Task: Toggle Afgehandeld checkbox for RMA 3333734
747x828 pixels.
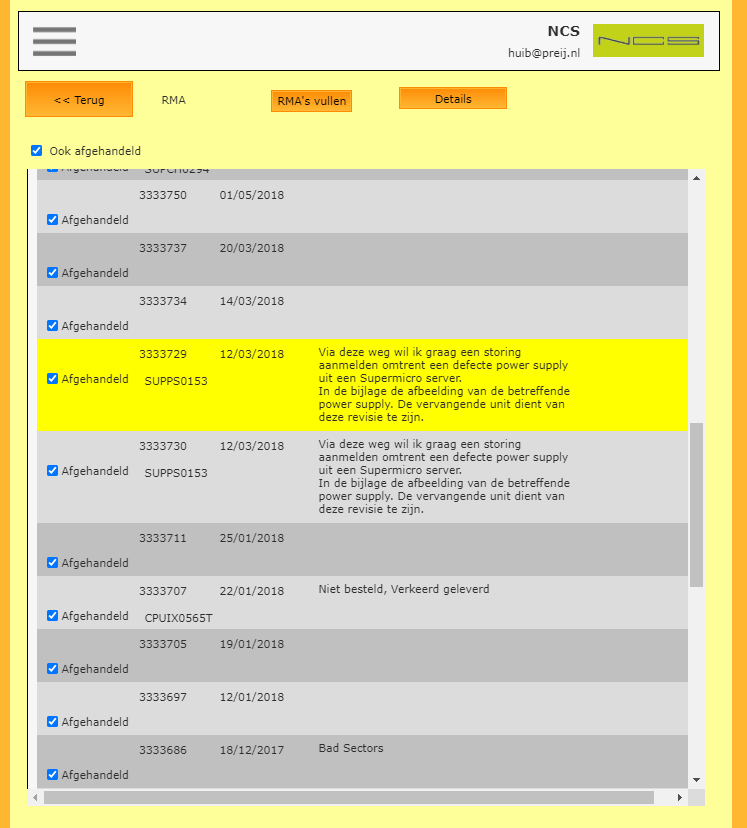Action: (52, 325)
